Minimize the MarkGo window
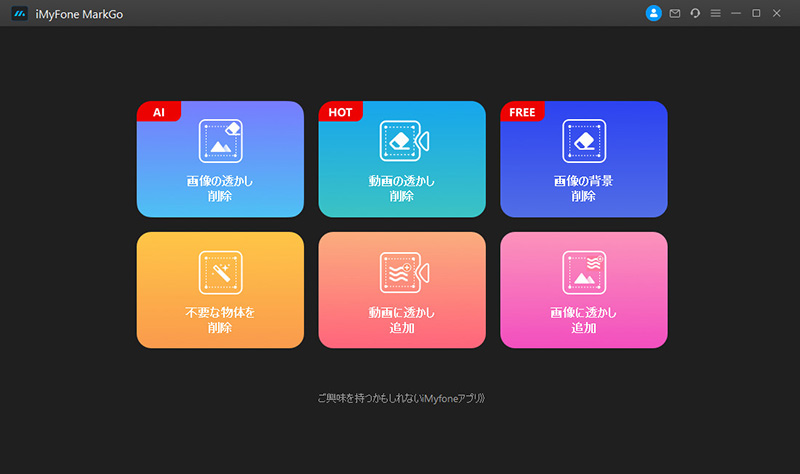 pos(736,13)
